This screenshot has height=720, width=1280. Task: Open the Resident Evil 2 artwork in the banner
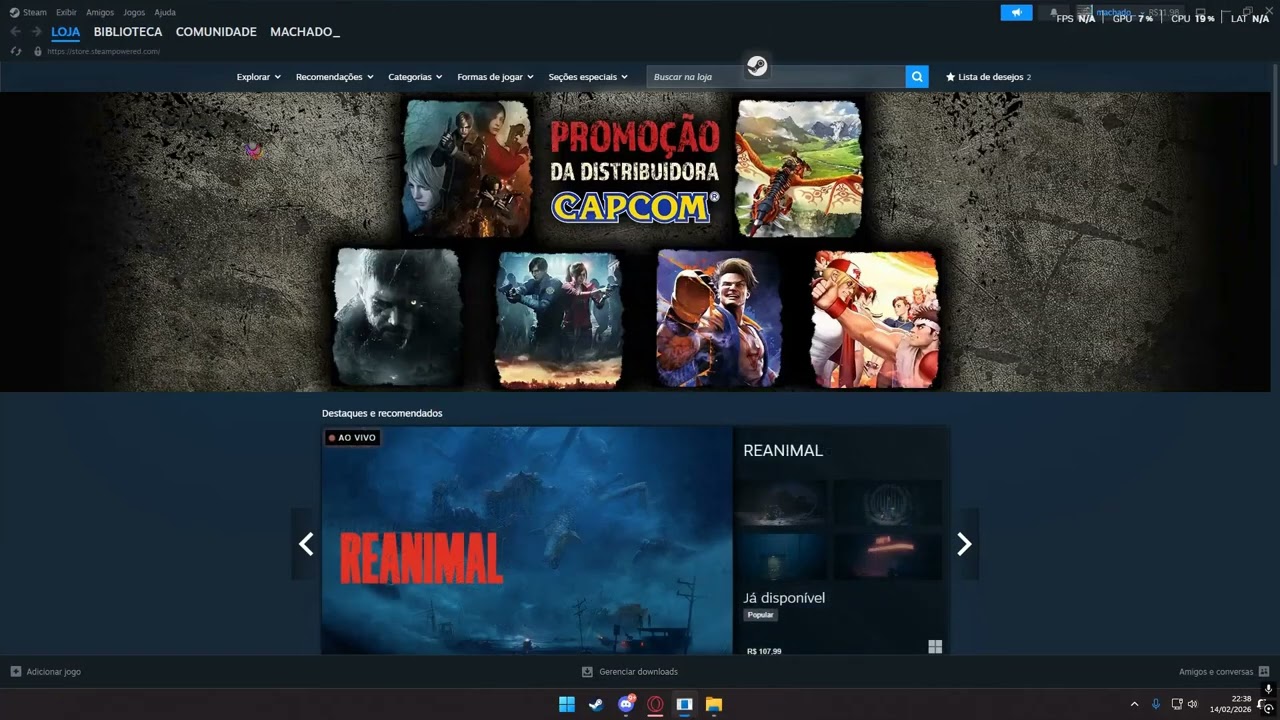(x=559, y=318)
